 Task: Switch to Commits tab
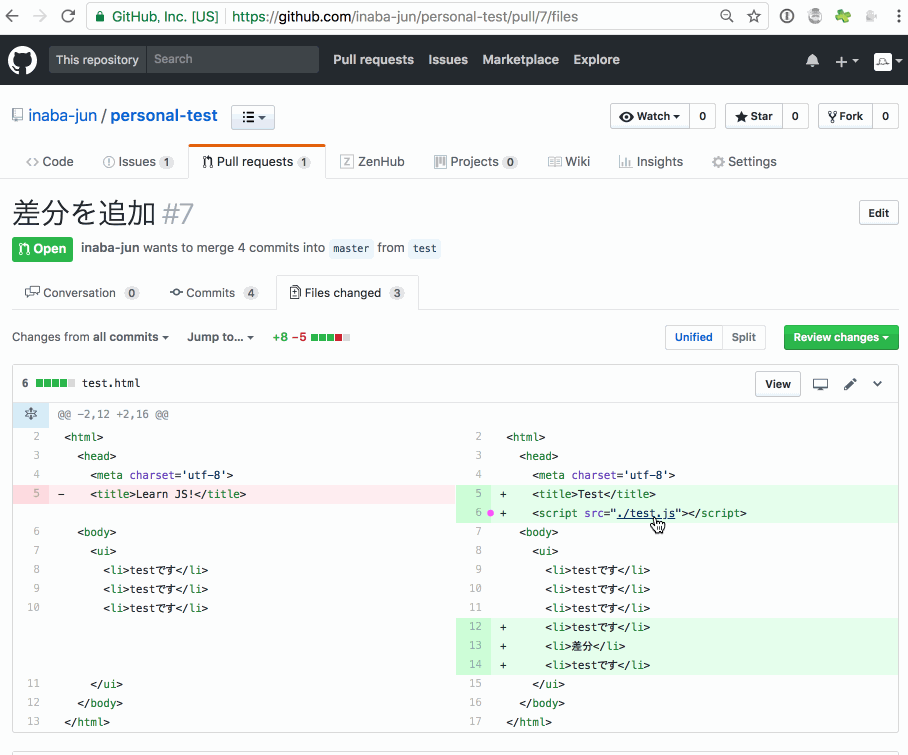[x=213, y=293]
